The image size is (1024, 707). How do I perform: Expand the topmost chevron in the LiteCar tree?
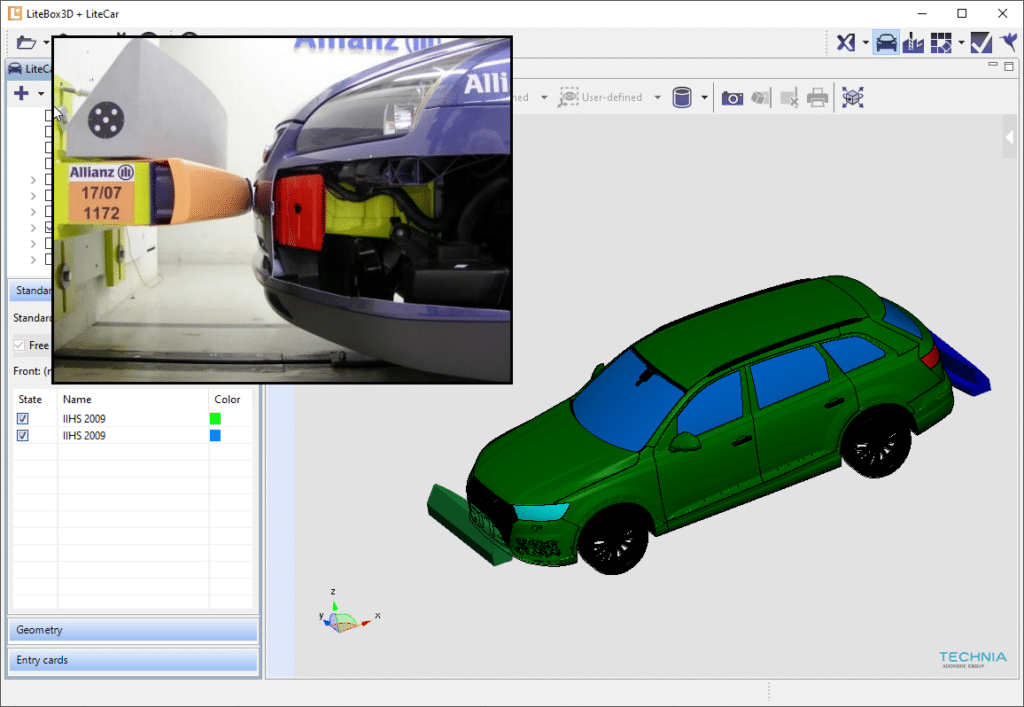click(x=33, y=180)
